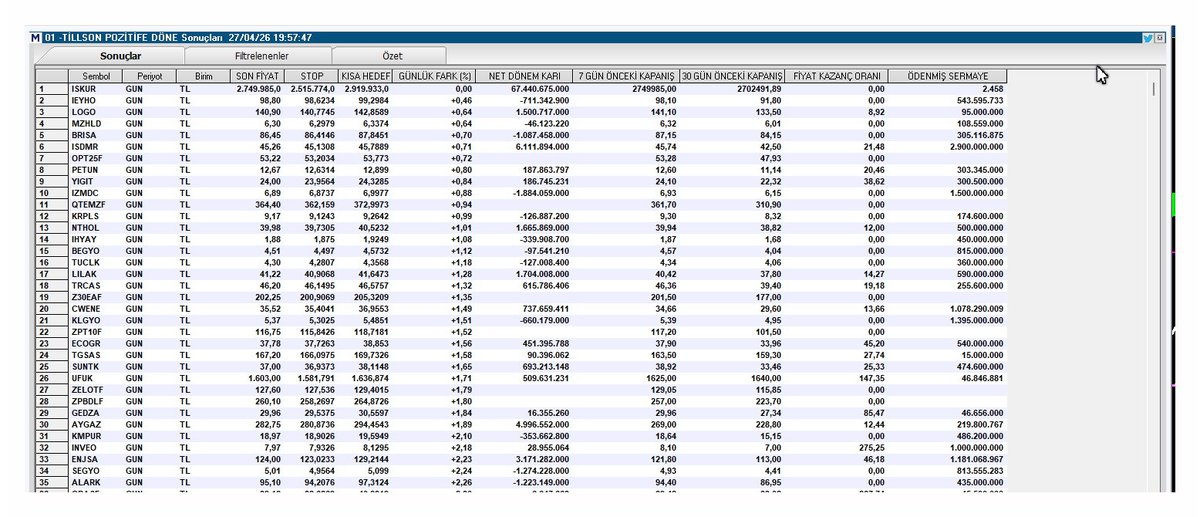Click row number 1 header cell
The width and height of the screenshot is (1200, 517).
[x=51, y=89]
